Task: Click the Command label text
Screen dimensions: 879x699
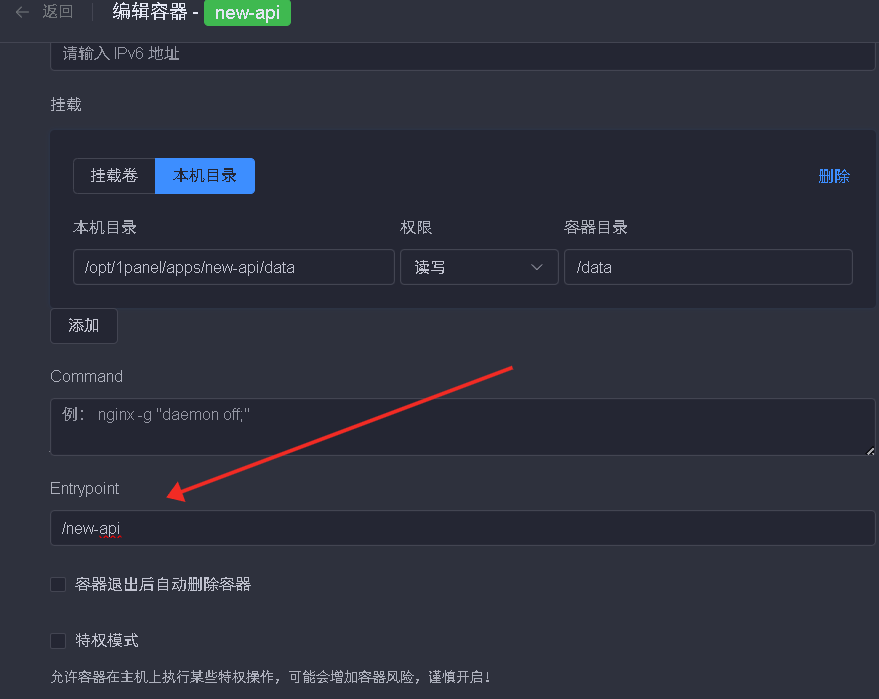Action: [86, 376]
